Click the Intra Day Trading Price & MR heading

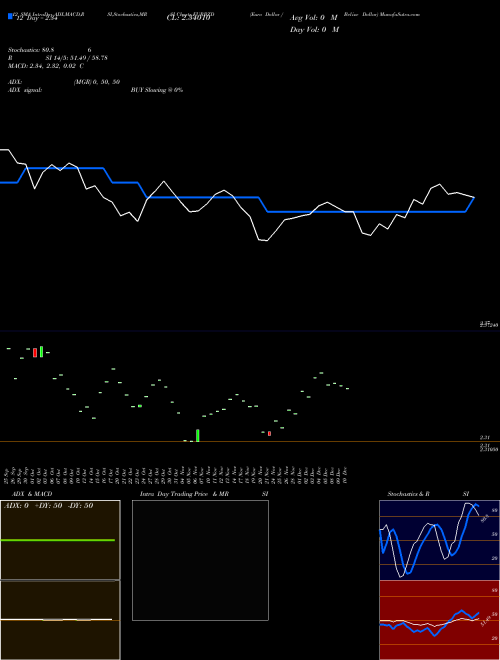pos(184,494)
